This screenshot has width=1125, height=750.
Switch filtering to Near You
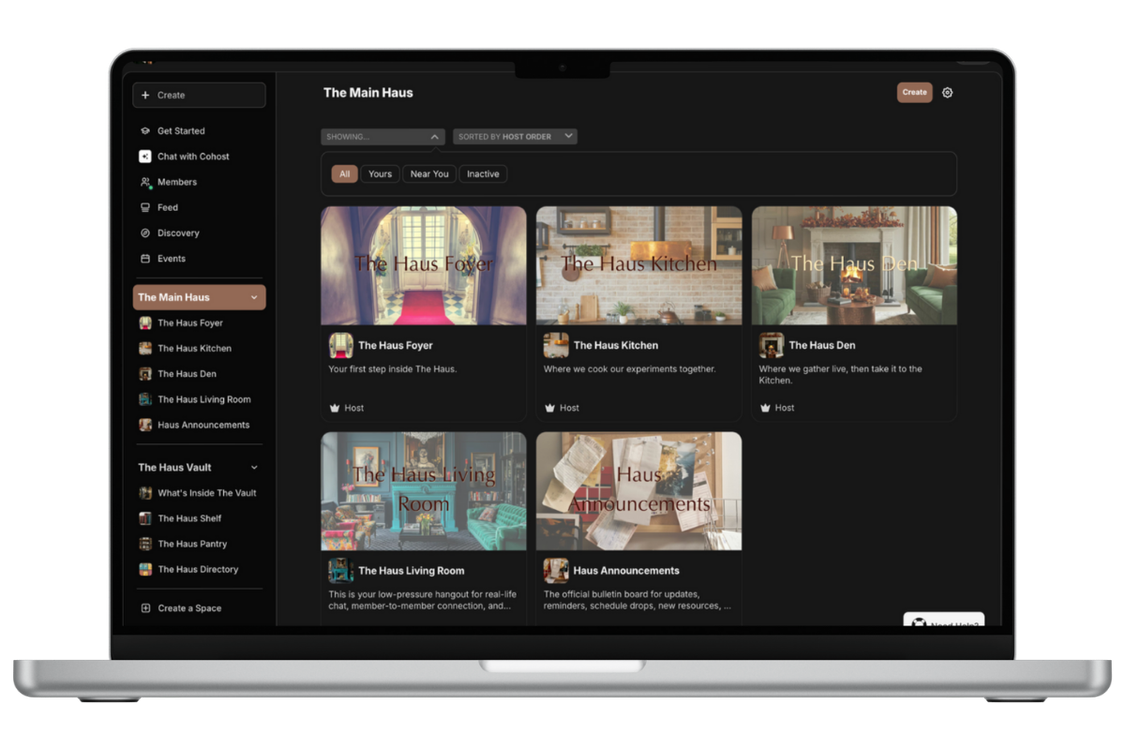click(x=429, y=173)
